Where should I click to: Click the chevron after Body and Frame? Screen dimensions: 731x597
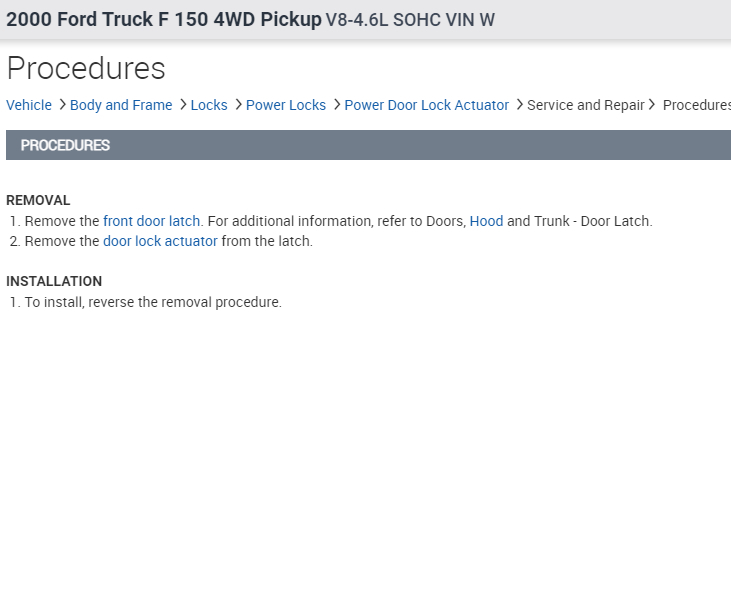pyautogui.click(x=183, y=104)
